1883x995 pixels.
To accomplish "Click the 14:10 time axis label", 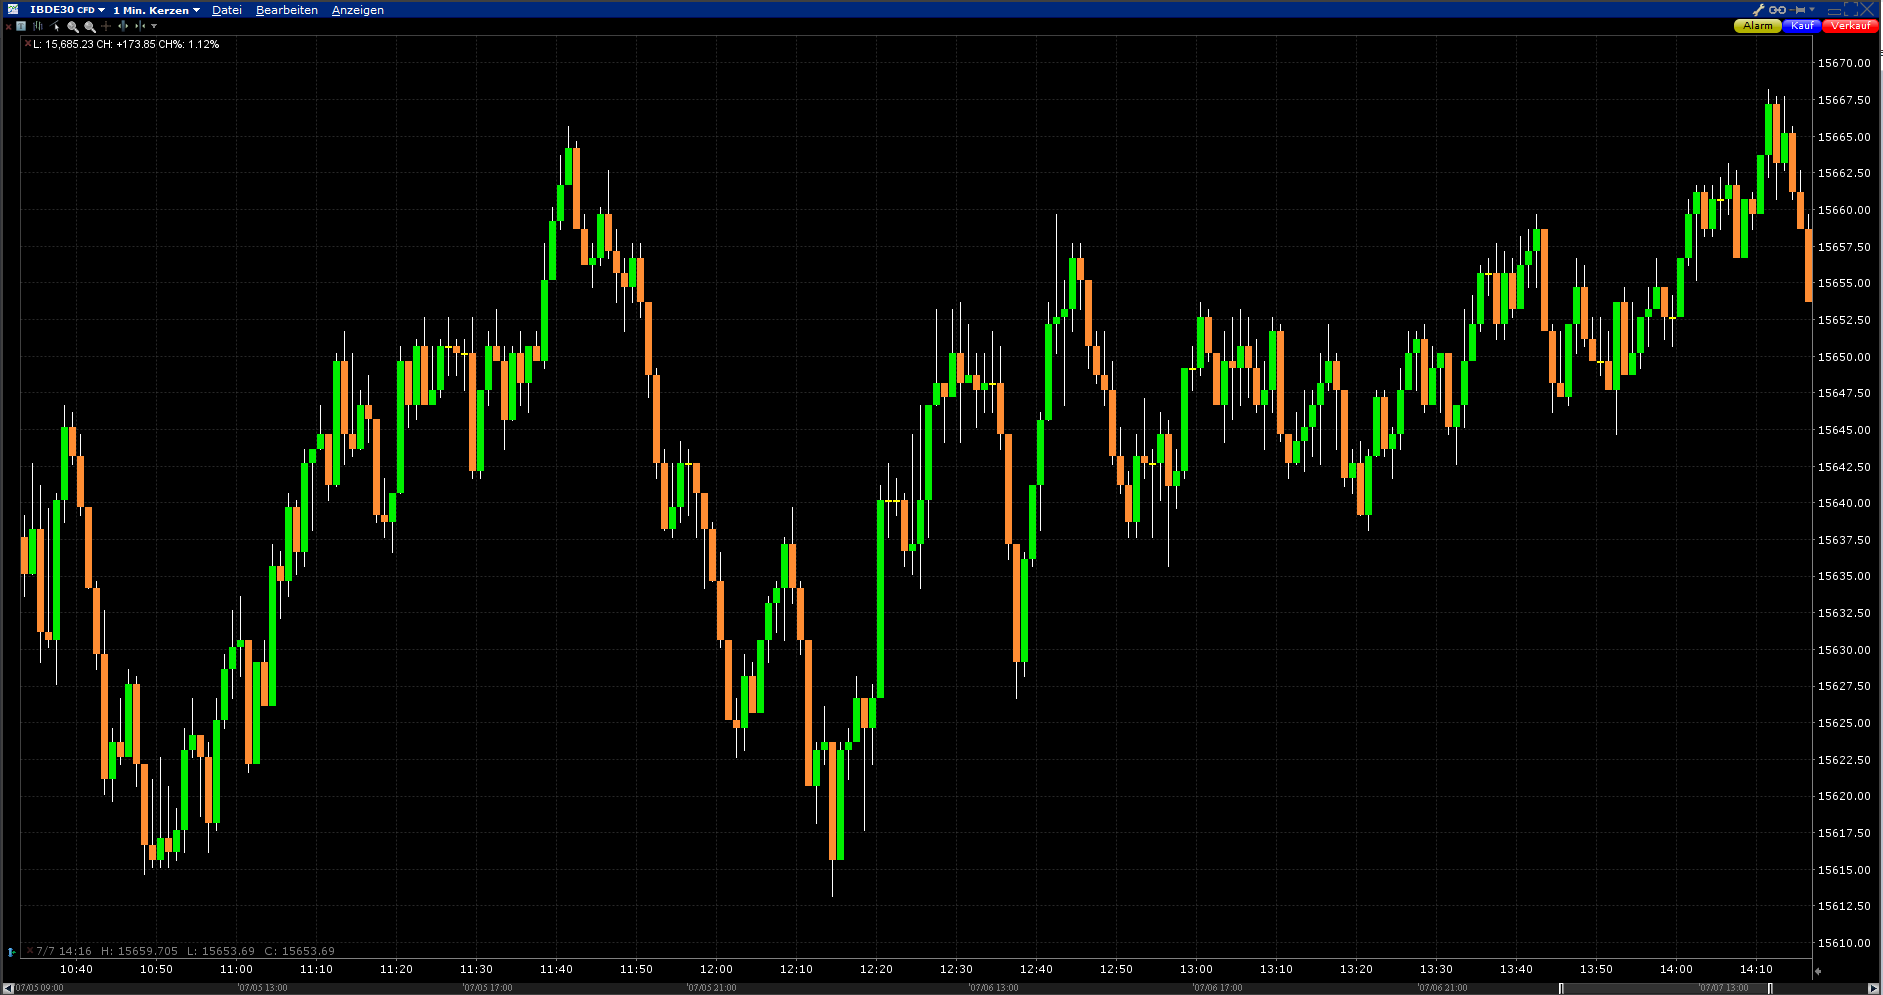I will pyautogui.click(x=1756, y=969).
